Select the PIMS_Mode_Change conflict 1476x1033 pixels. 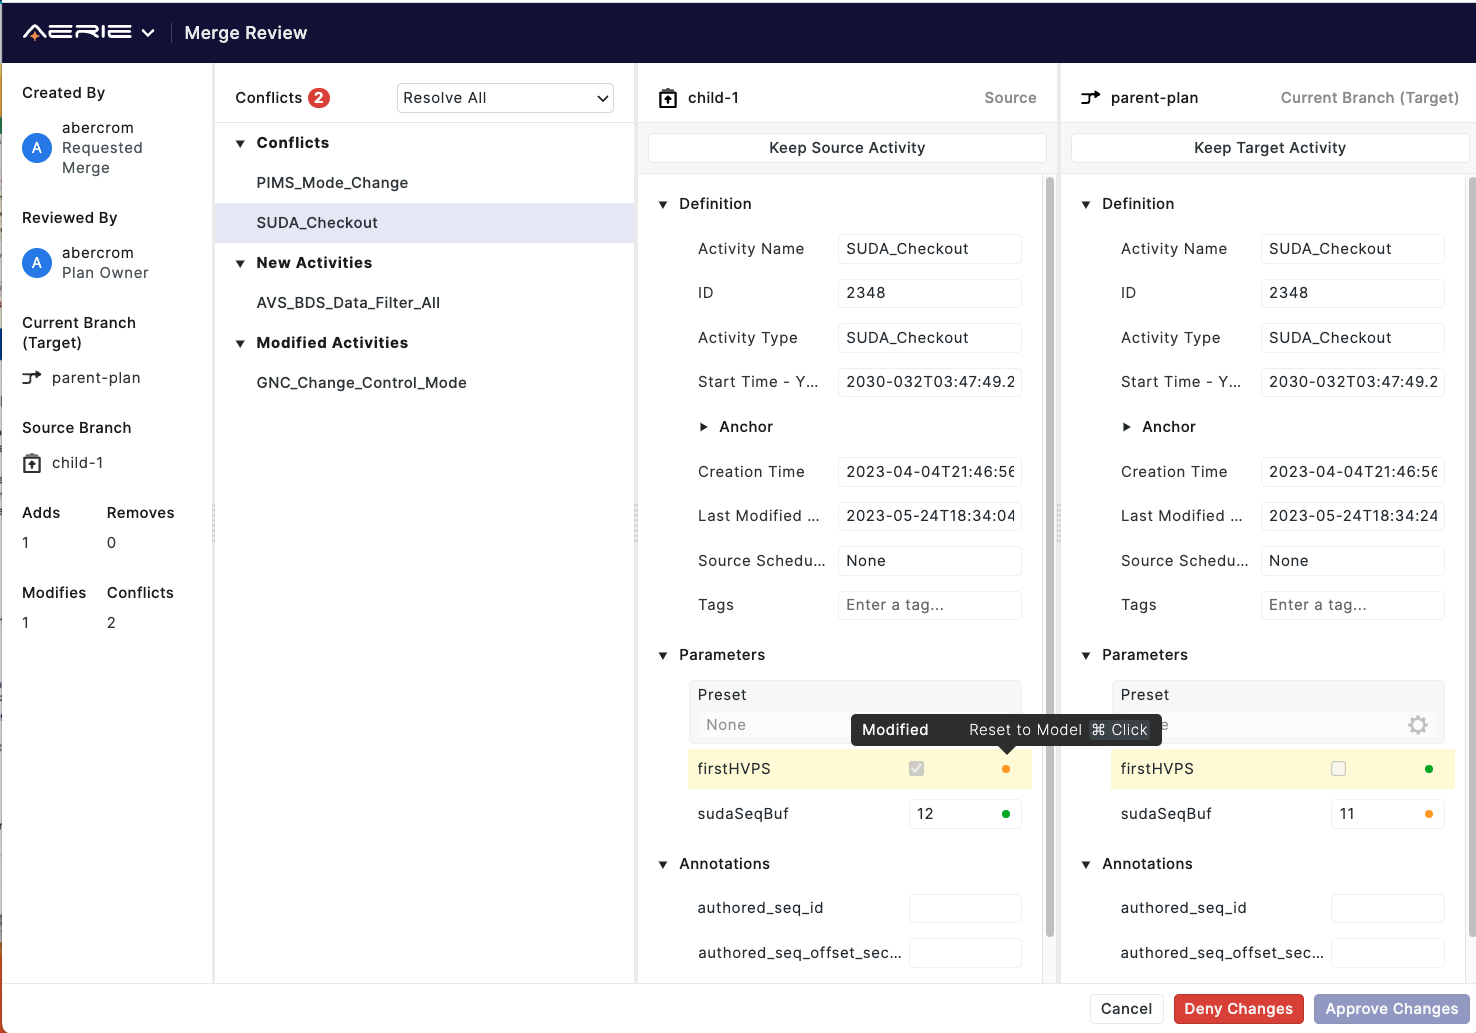332,182
